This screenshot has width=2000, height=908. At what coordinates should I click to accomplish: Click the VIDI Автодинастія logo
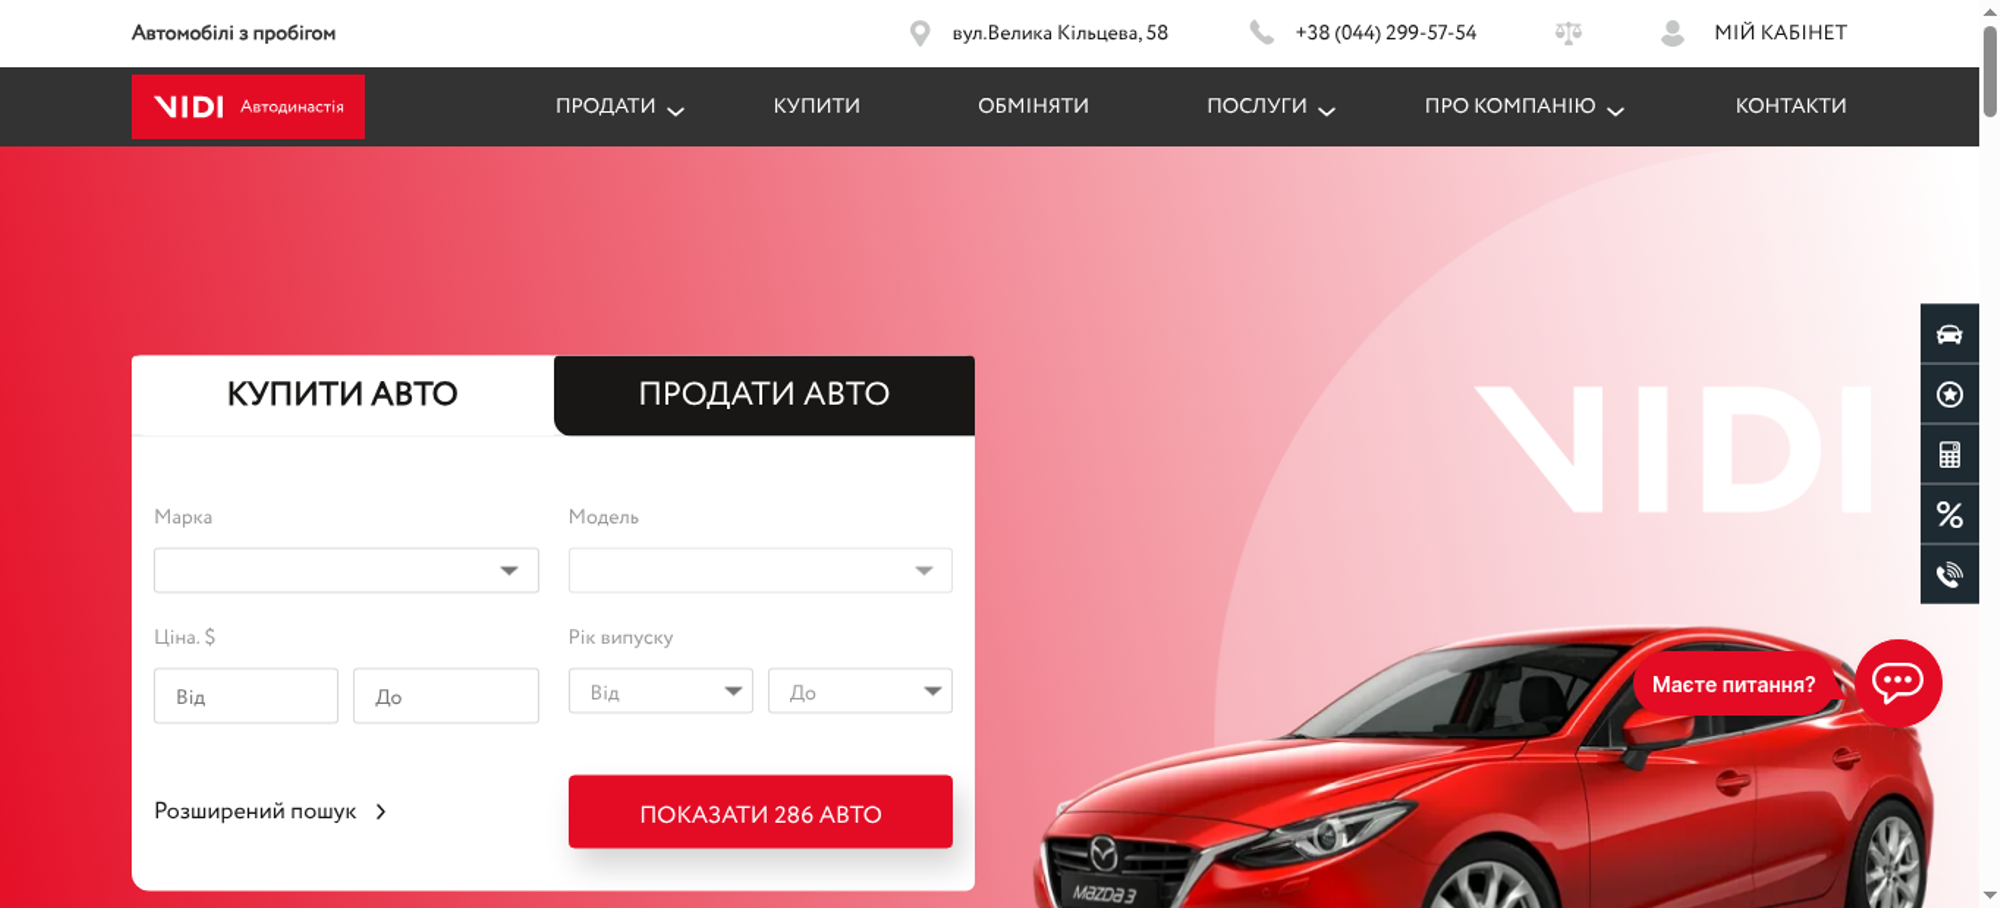point(248,106)
